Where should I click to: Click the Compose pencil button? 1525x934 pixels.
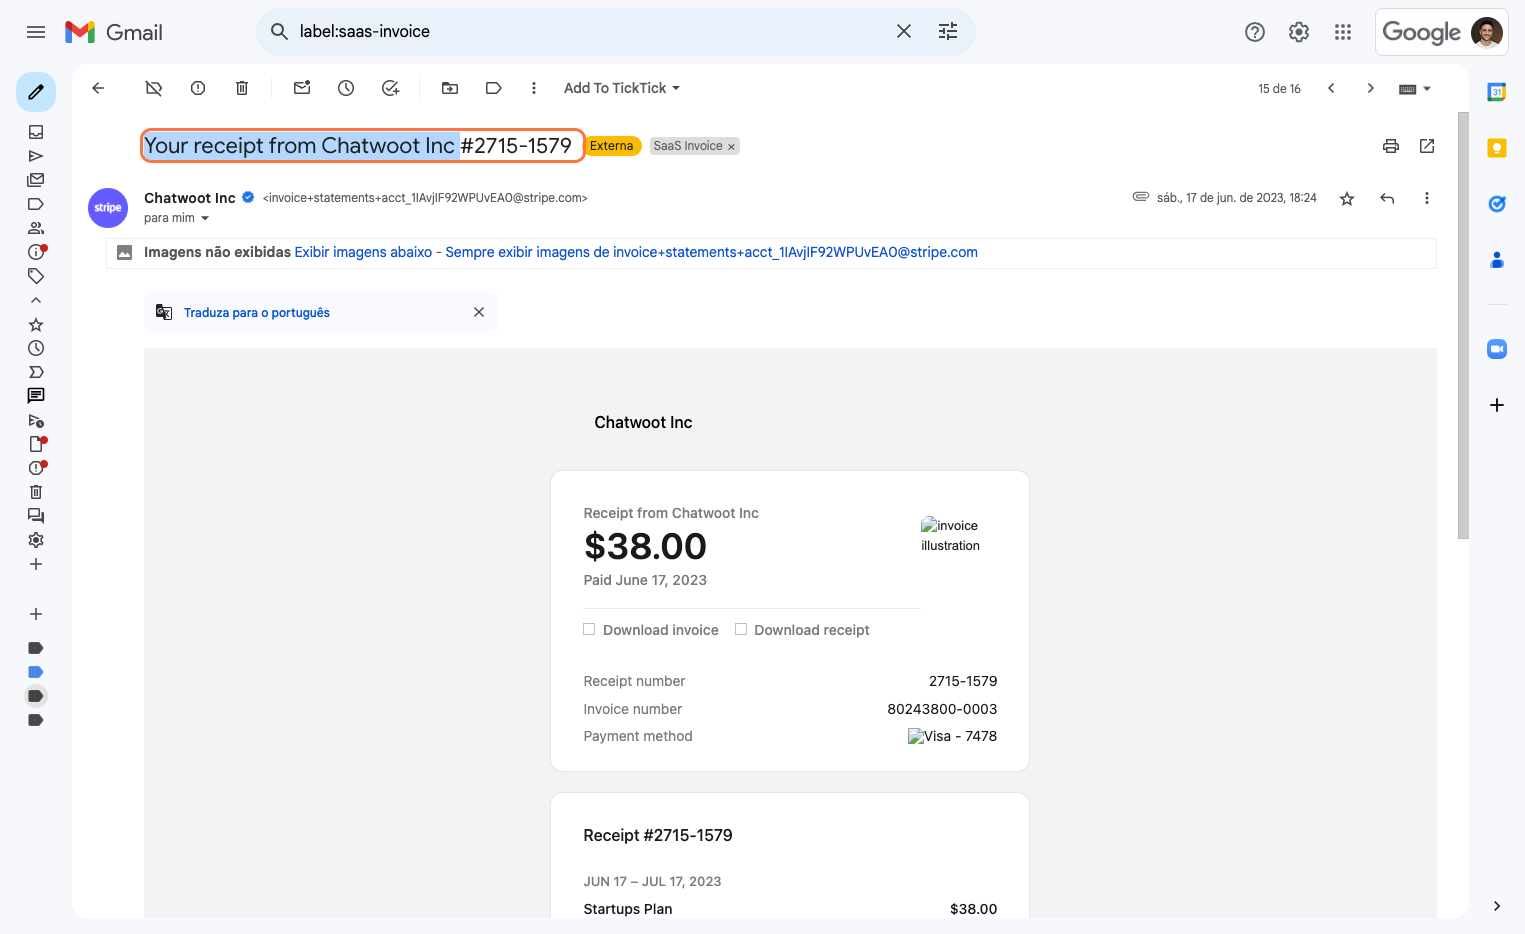pos(36,92)
